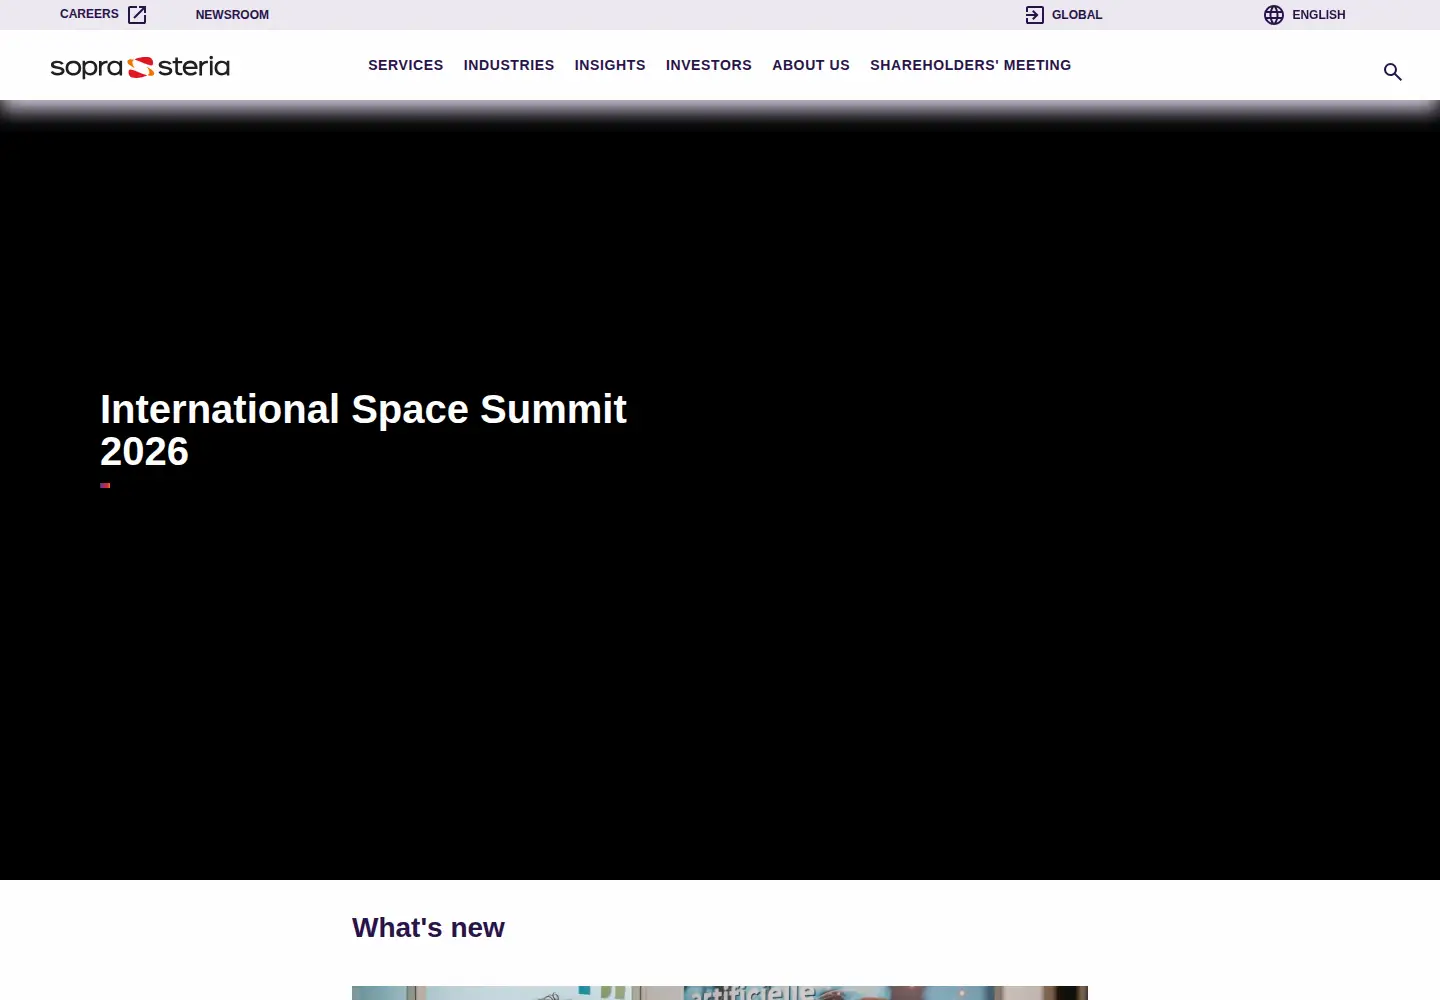Click the Global region selector icon
1440x1000 pixels.
(x=1035, y=15)
